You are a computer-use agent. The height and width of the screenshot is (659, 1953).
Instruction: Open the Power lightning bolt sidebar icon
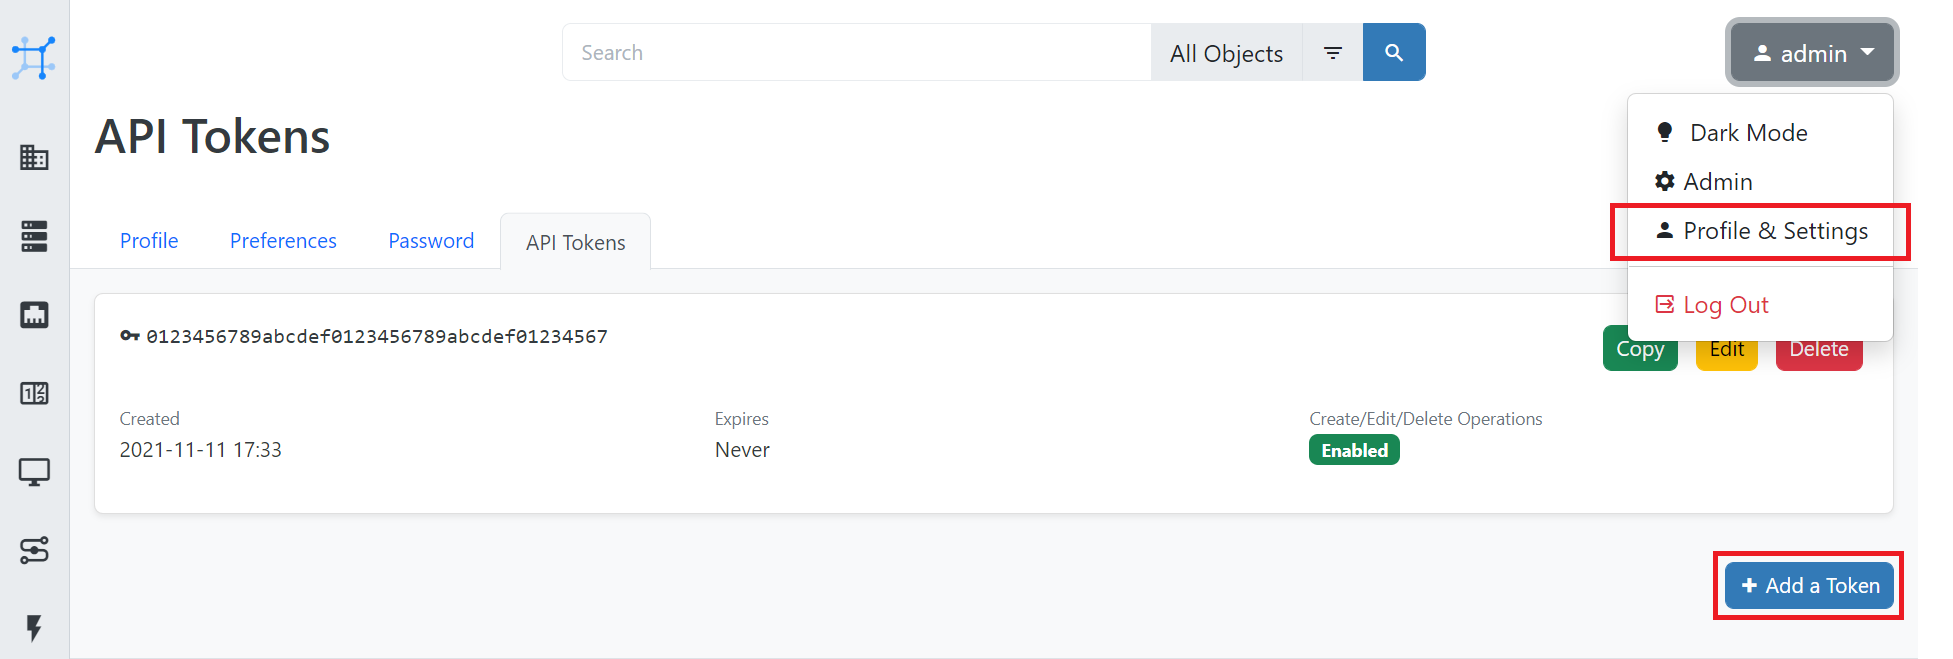pos(34,628)
